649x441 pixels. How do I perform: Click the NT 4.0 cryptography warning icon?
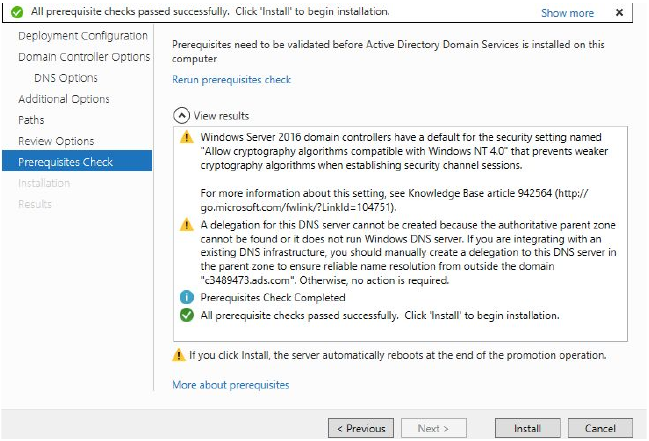click(185, 138)
